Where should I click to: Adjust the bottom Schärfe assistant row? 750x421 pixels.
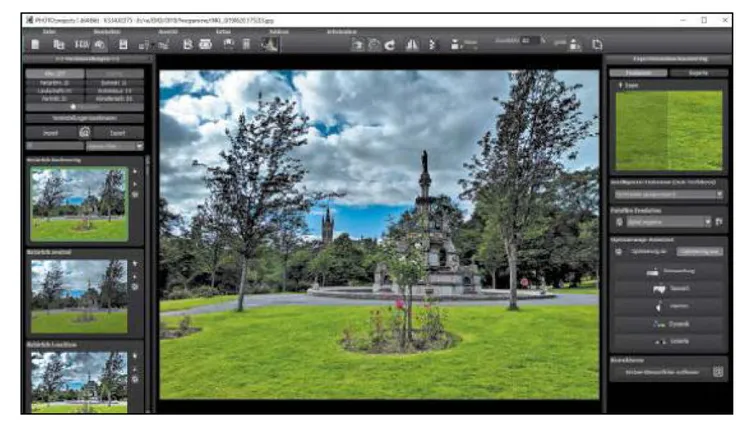[x=669, y=342]
